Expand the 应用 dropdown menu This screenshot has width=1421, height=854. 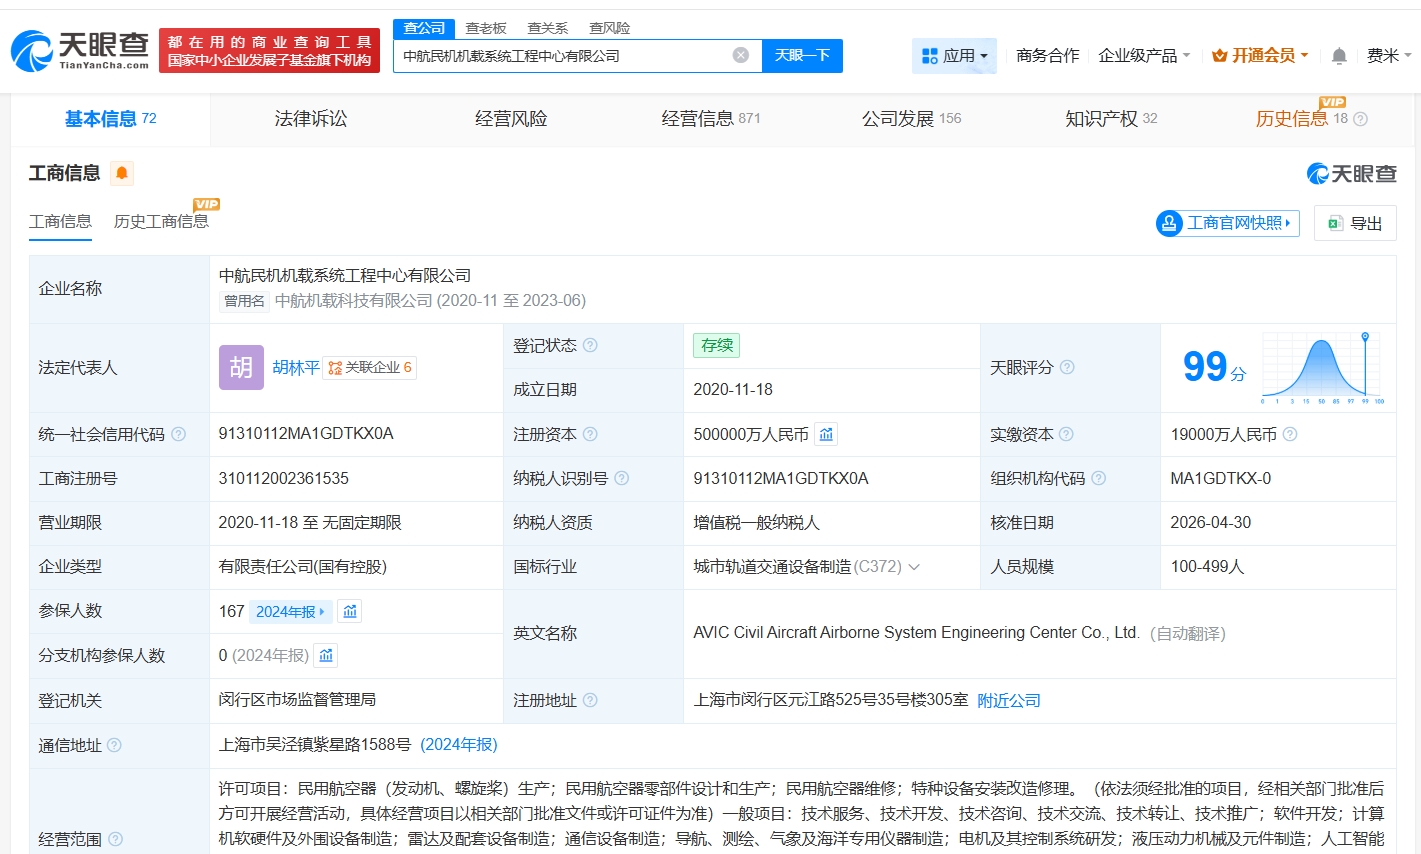click(x=954, y=56)
